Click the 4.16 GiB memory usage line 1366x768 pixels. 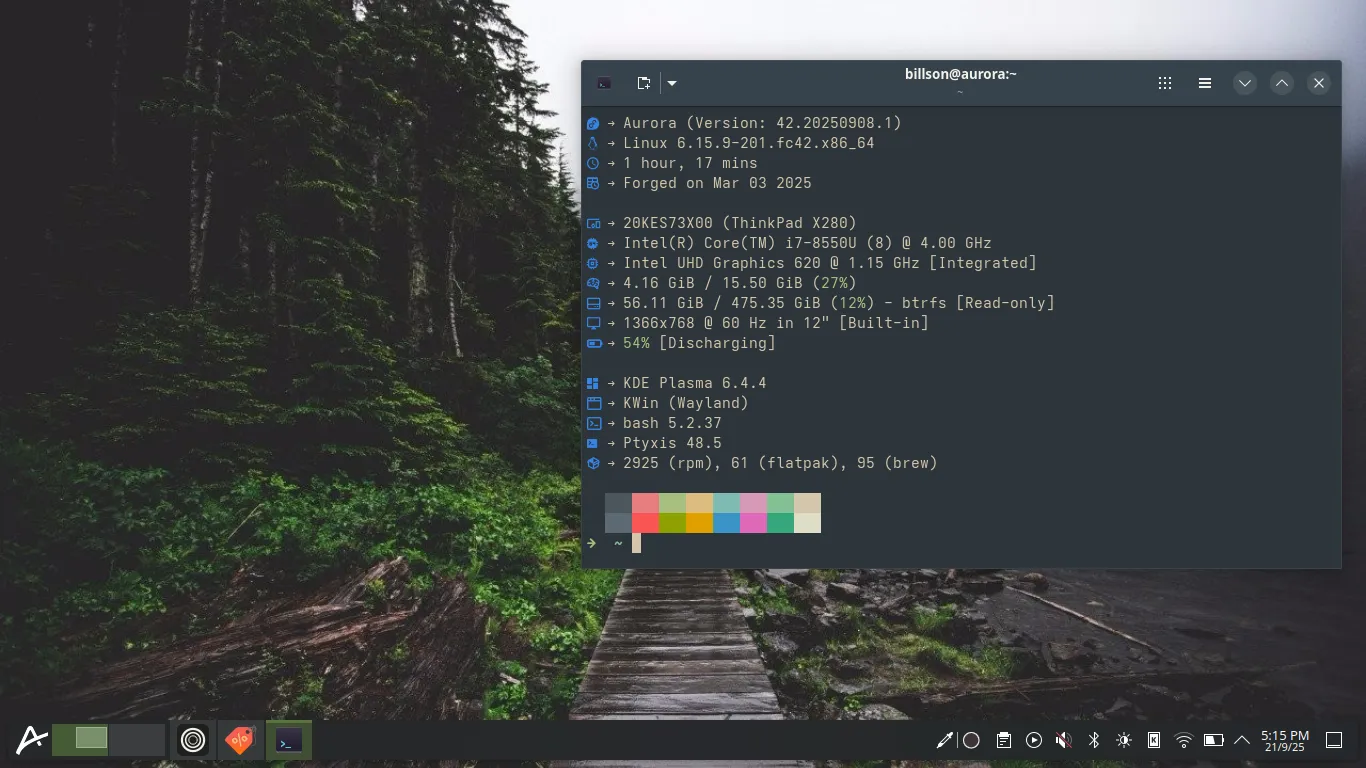pyautogui.click(x=740, y=283)
